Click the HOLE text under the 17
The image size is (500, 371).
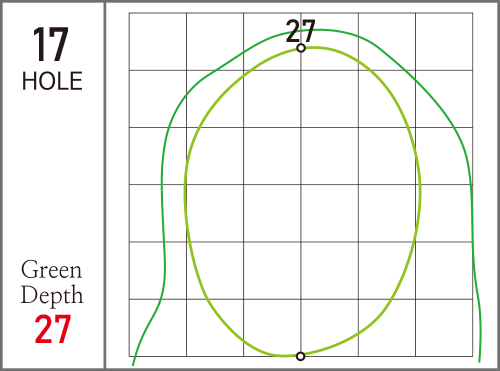[x=52, y=81]
